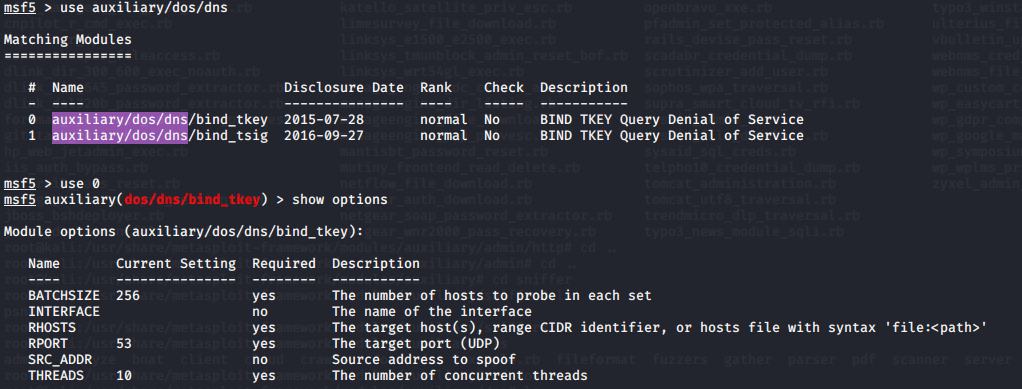This screenshot has height=389, width=1022.
Task: Click the THREADS value 10
Action: pos(124,375)
